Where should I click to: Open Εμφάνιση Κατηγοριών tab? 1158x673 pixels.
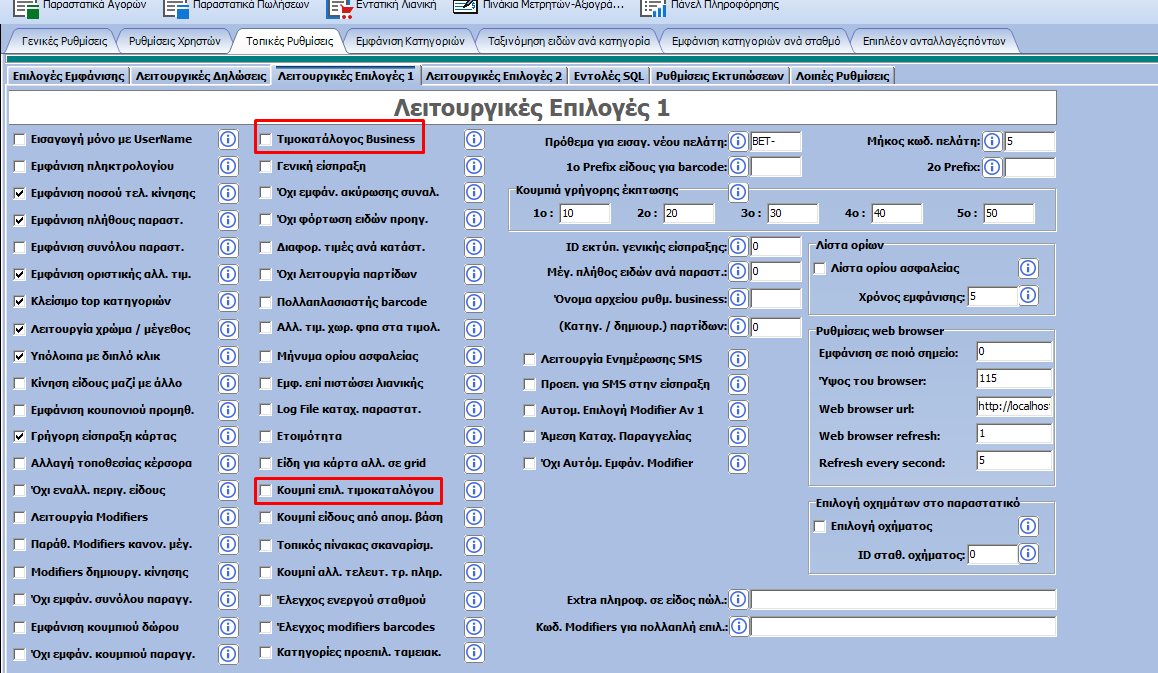pyautogui.click(x=410, y=41)
